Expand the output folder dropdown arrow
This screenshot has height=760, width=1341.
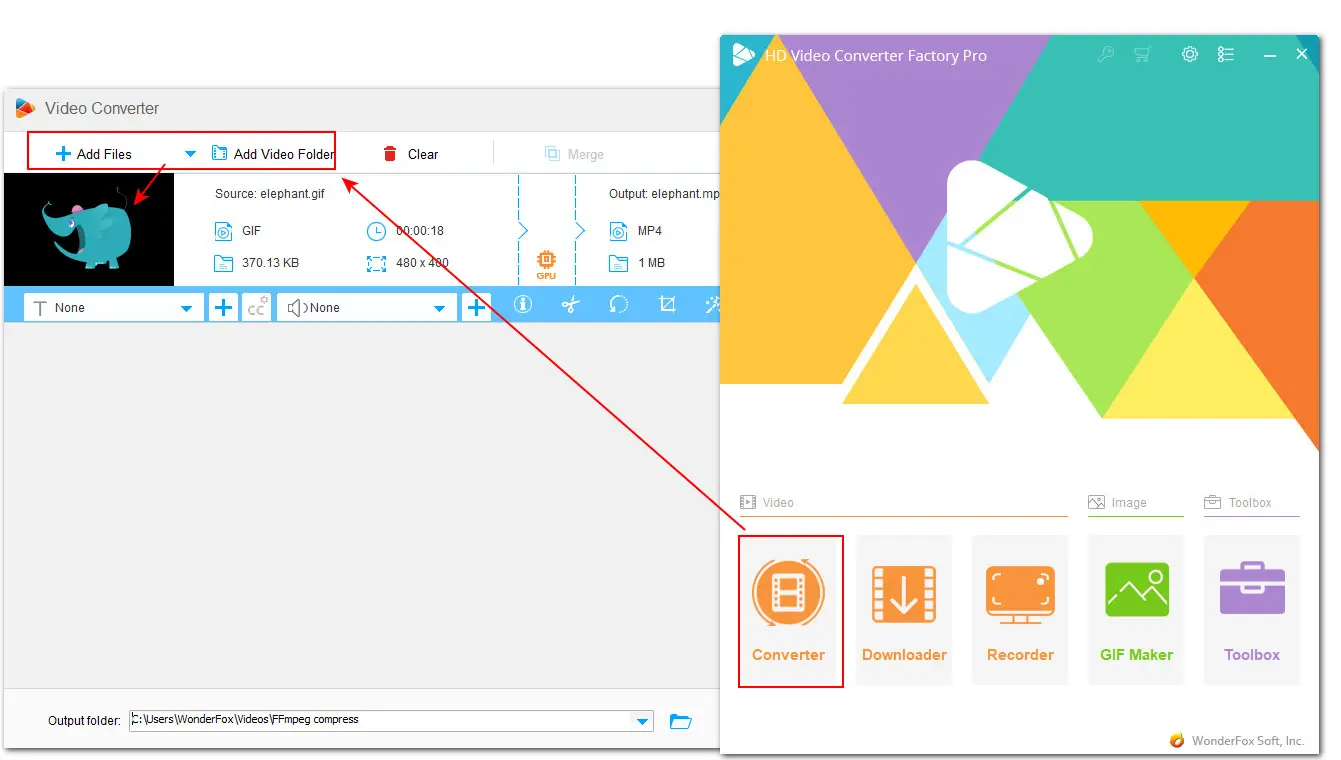[x=642, y=721]
